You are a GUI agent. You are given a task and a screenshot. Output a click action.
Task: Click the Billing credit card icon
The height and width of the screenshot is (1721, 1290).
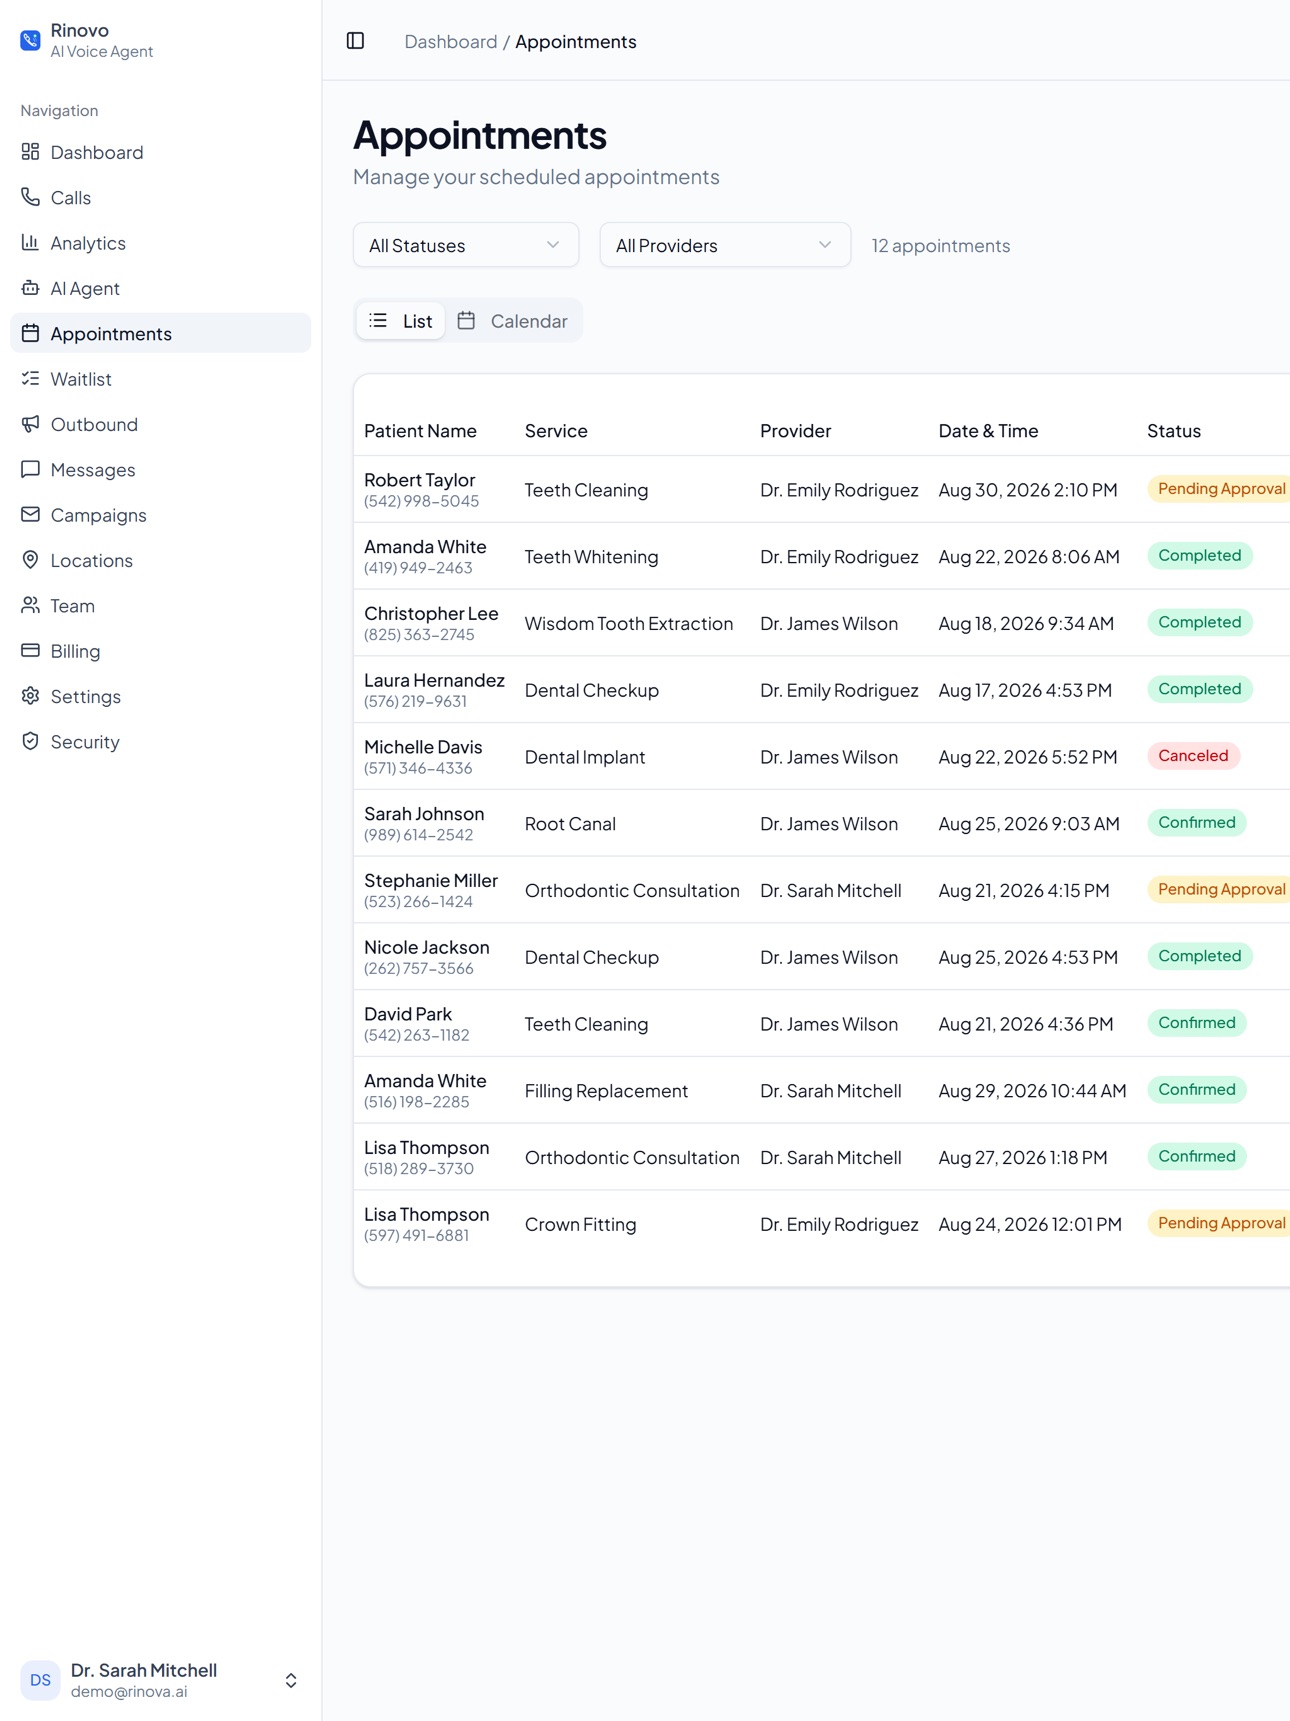31,650
